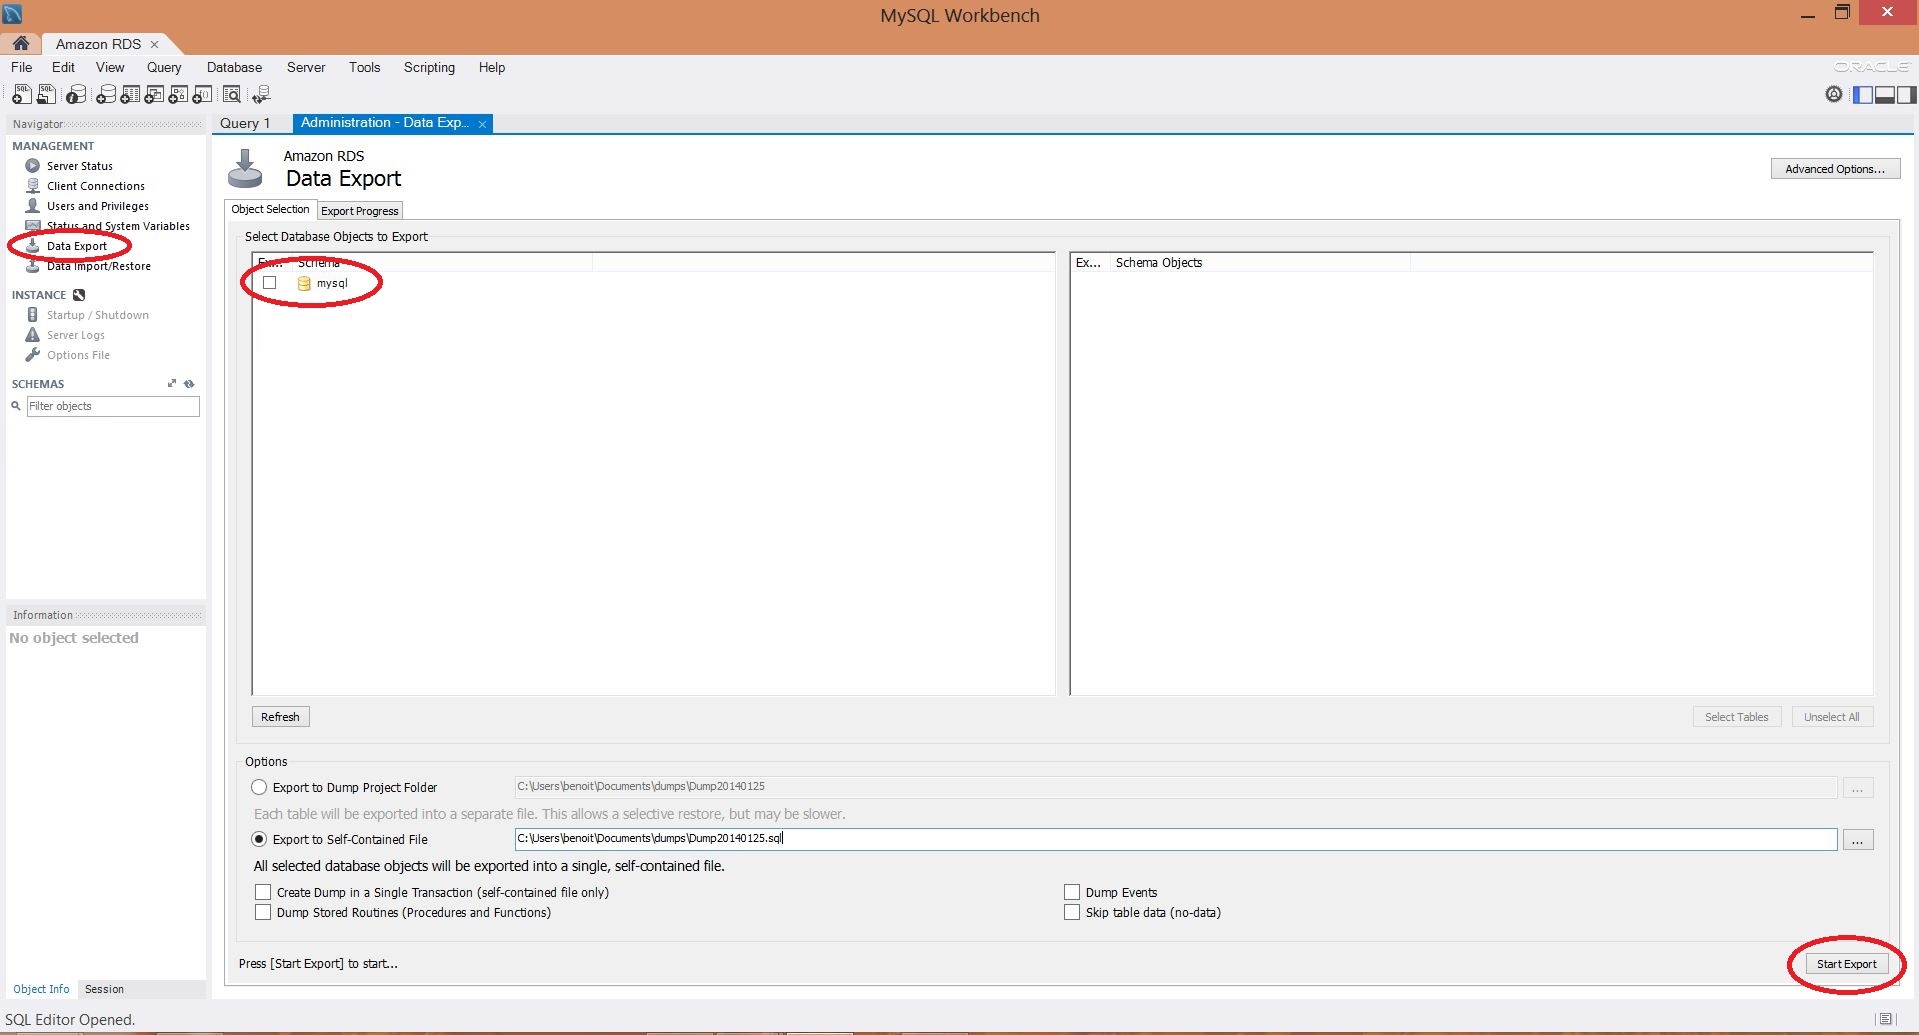
Task: Enable Create Dump in a Single Transaction
Action: click(x=263, y=892)
